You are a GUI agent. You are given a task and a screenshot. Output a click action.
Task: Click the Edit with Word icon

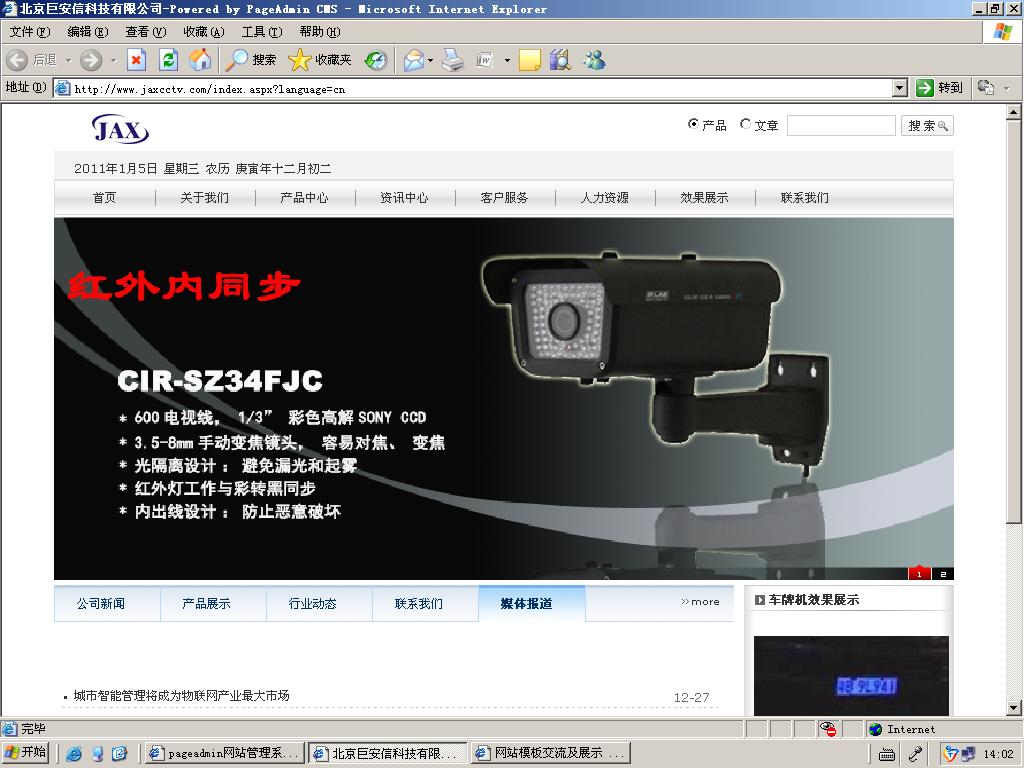coord(485,60)
